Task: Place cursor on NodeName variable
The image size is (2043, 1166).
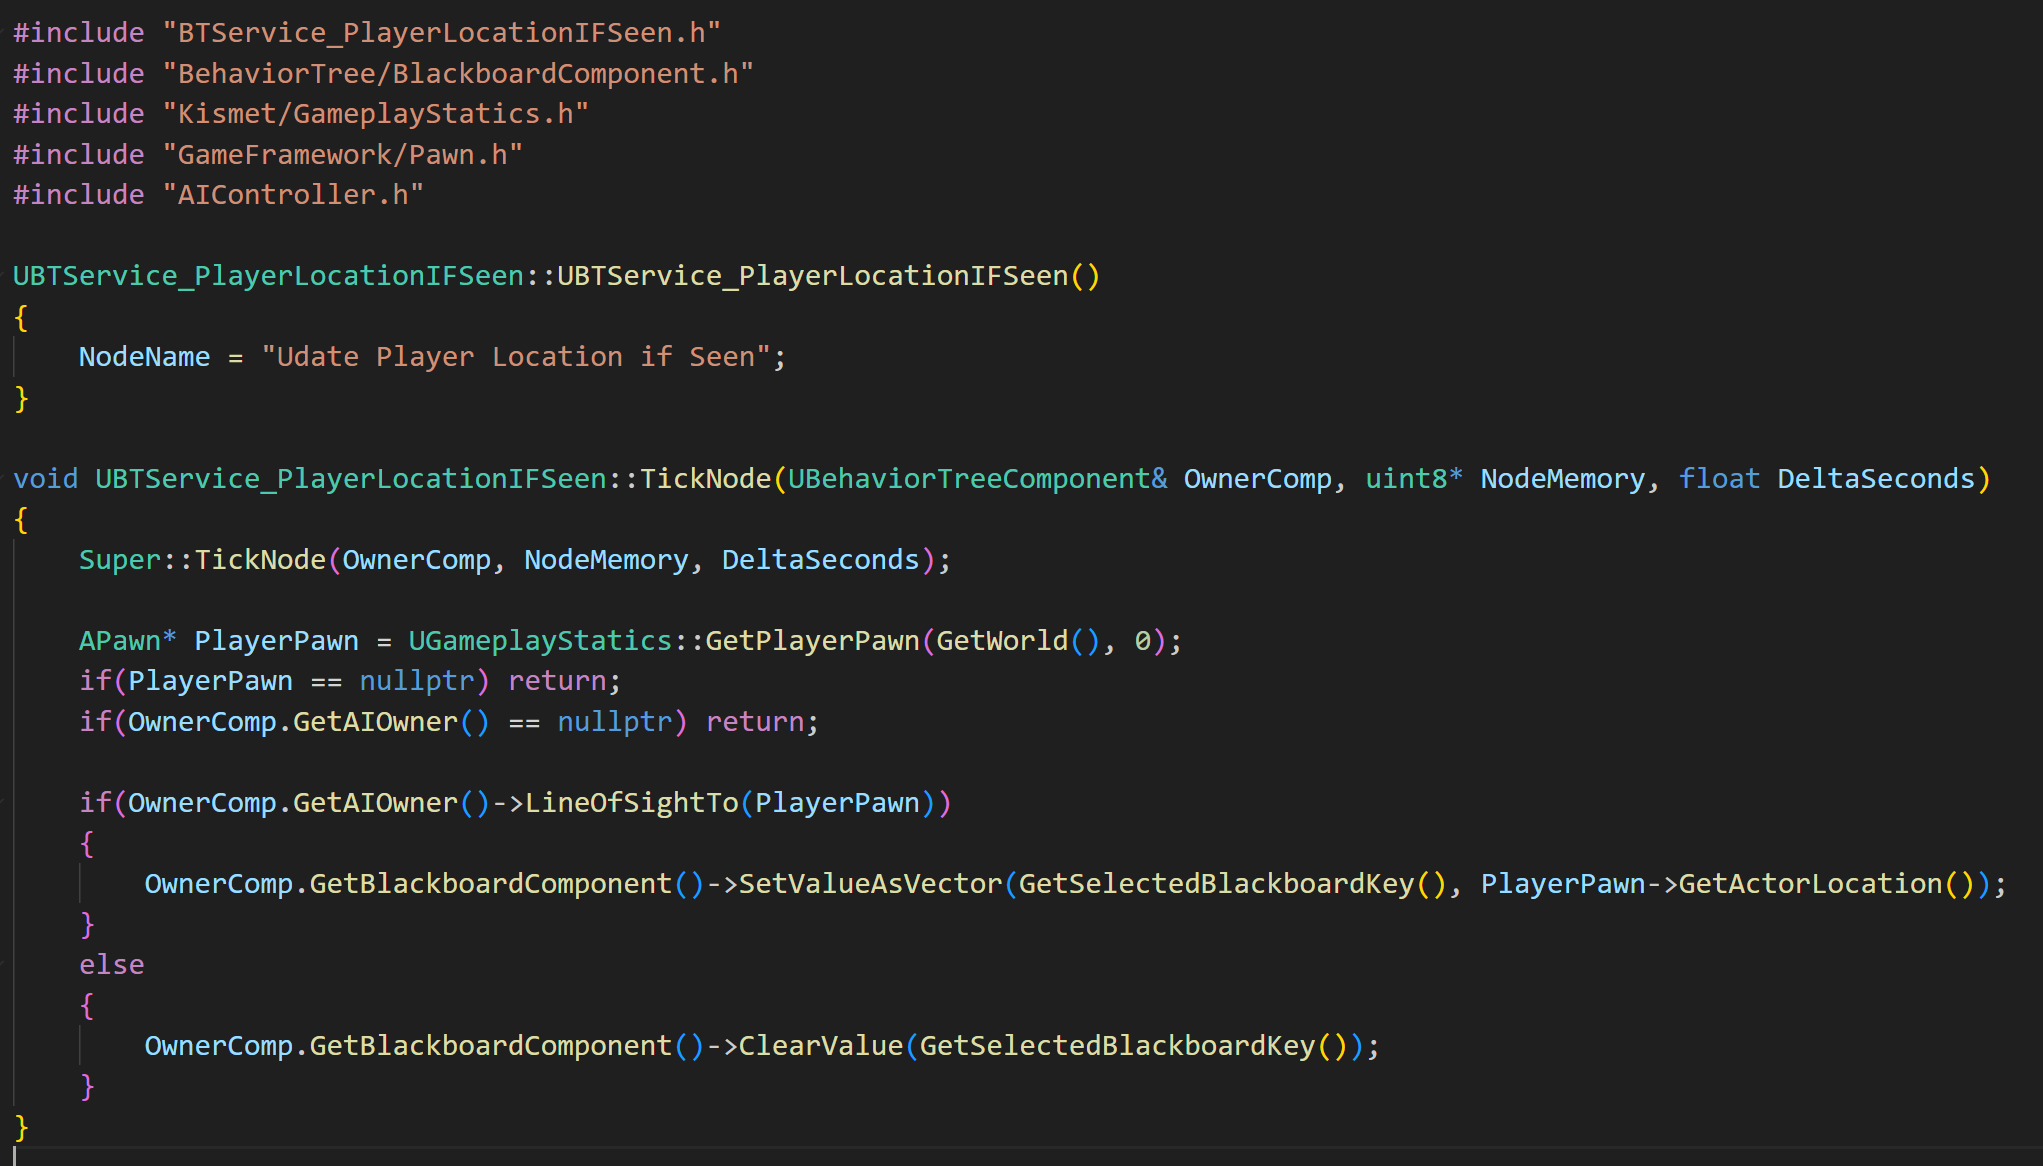Action: (x=144, y=357)
